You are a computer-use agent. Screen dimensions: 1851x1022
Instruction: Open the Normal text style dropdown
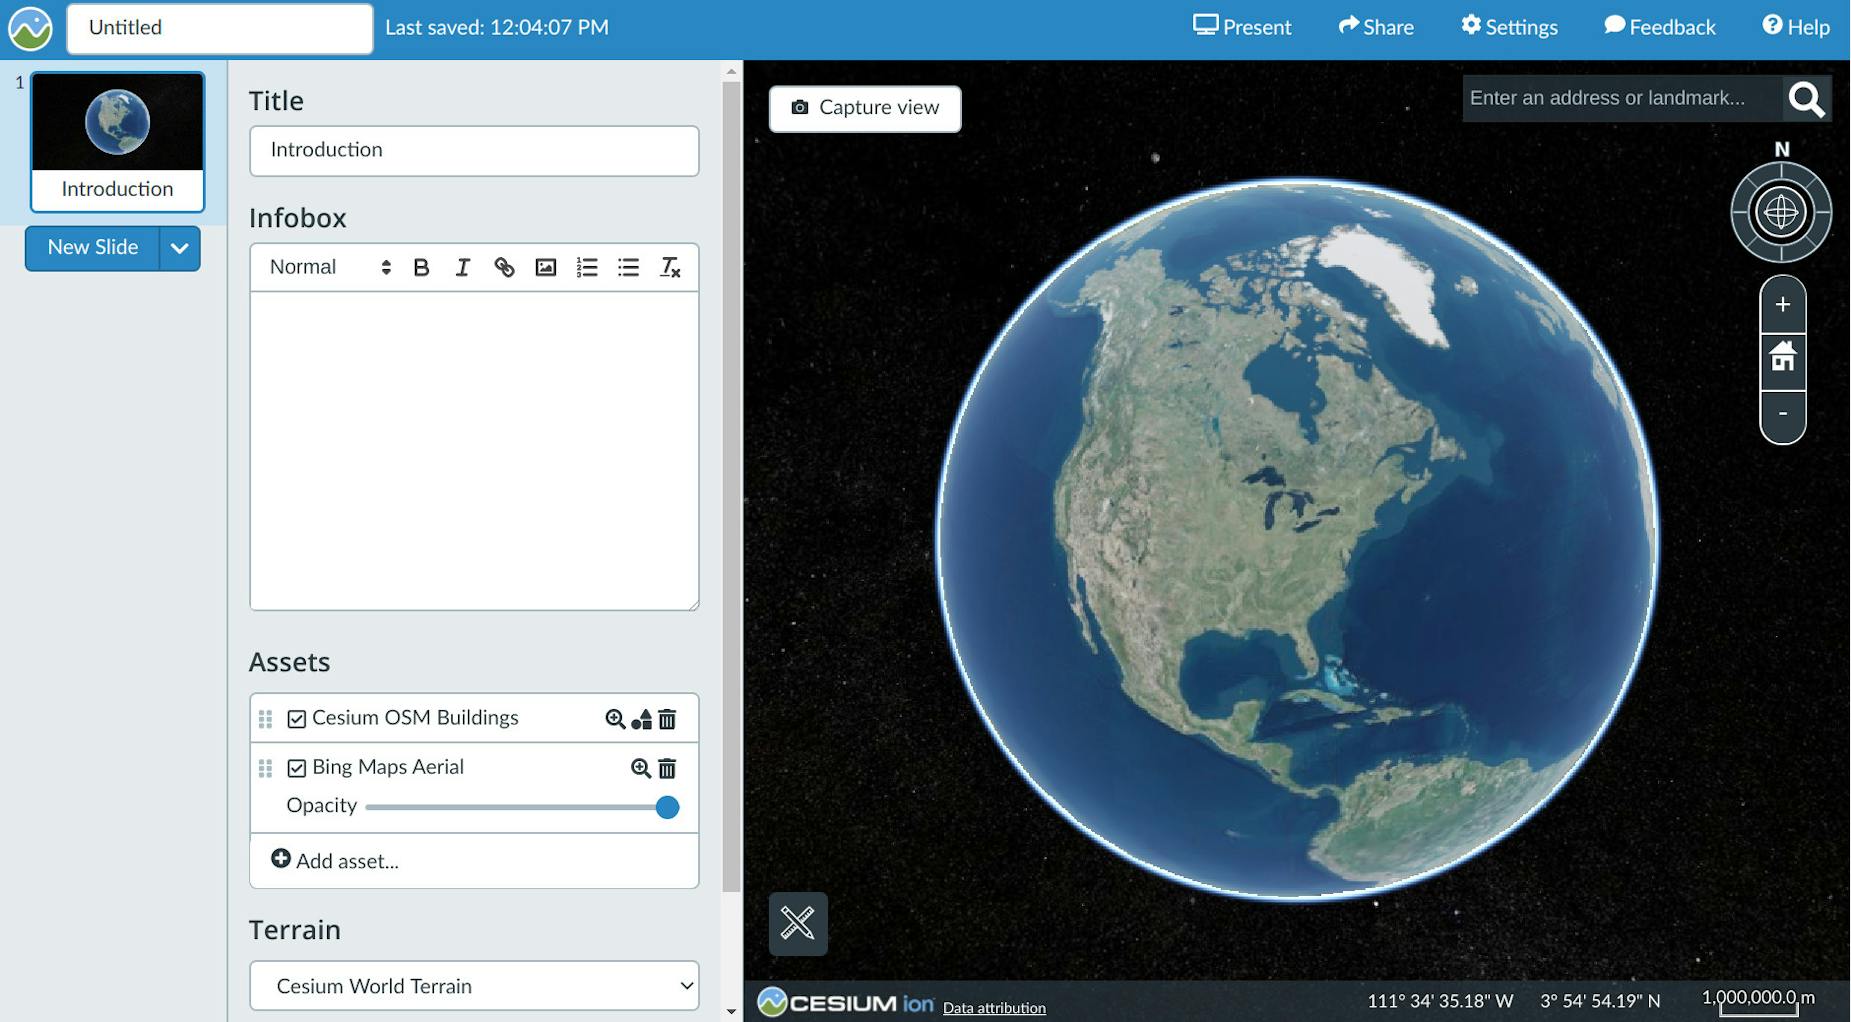320,267
